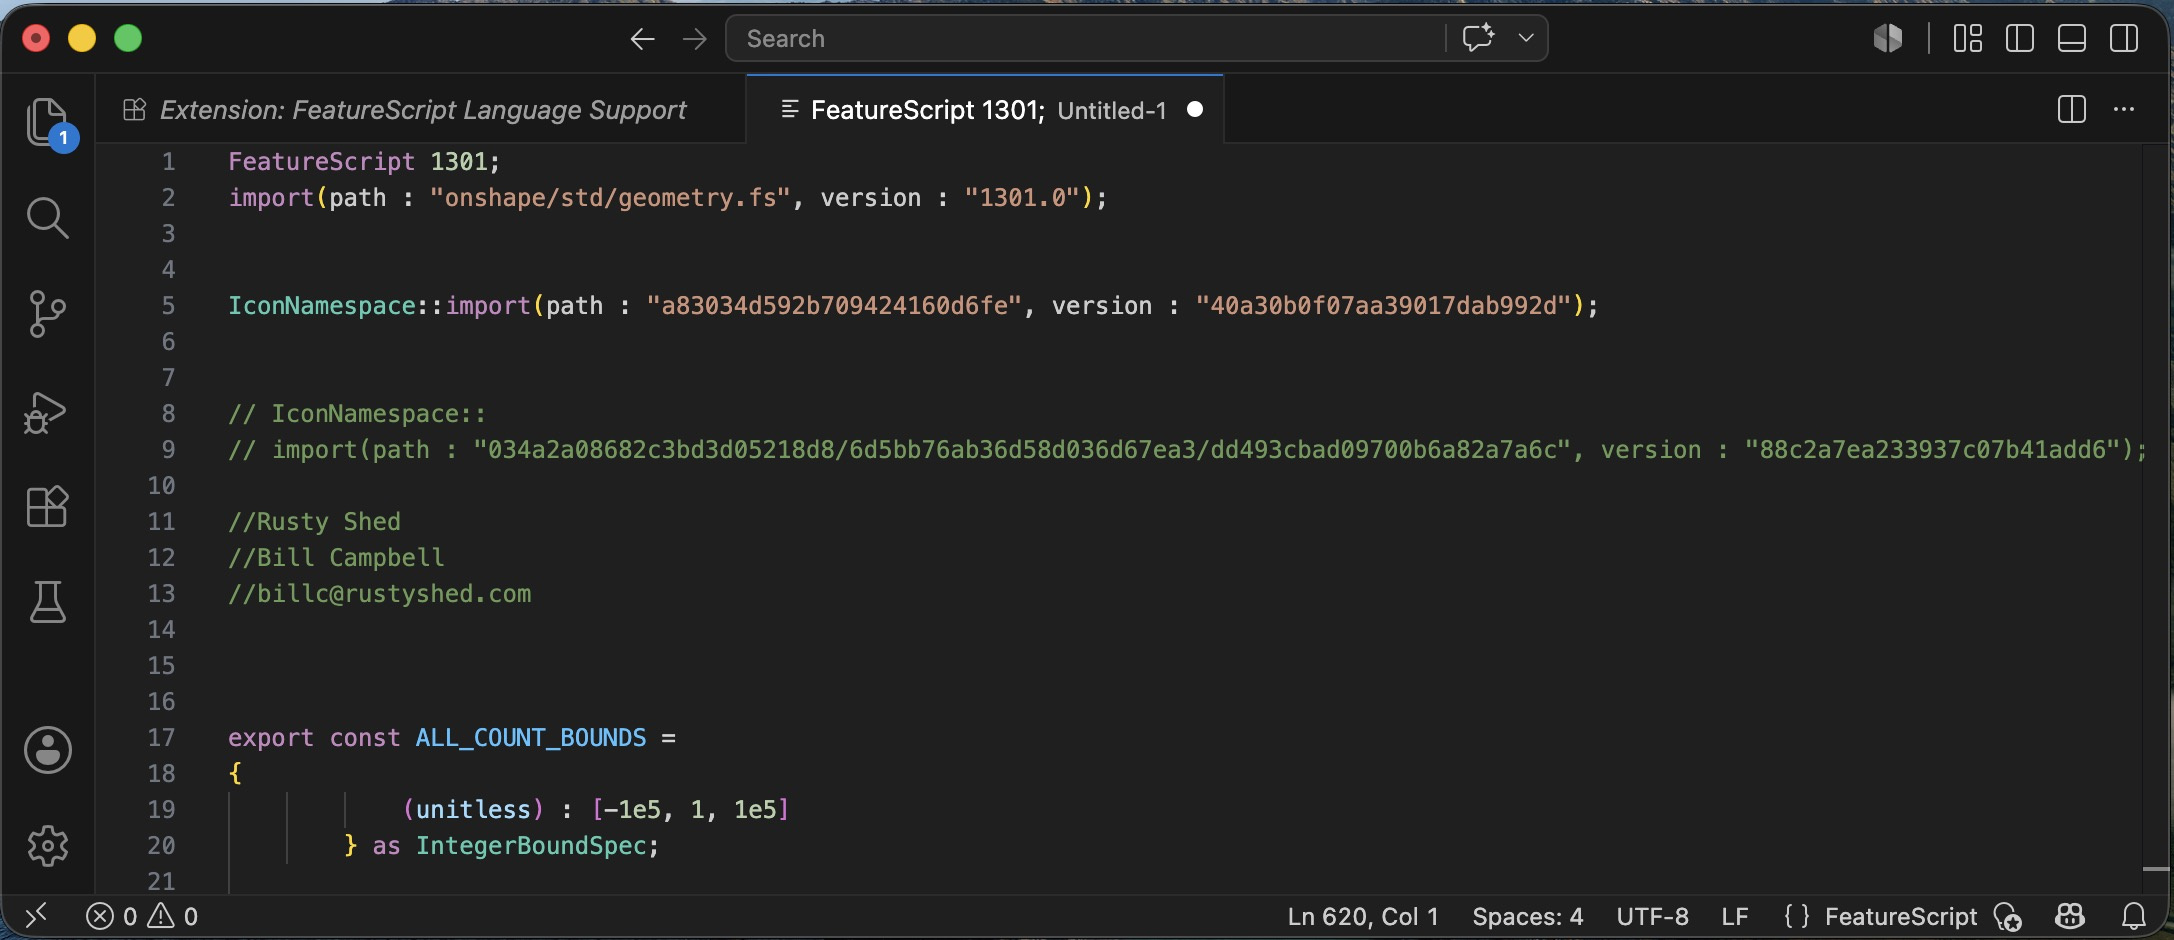Click IconNamespace on line 5
The image size is (2174, 940).
click(x=322, y=305)
